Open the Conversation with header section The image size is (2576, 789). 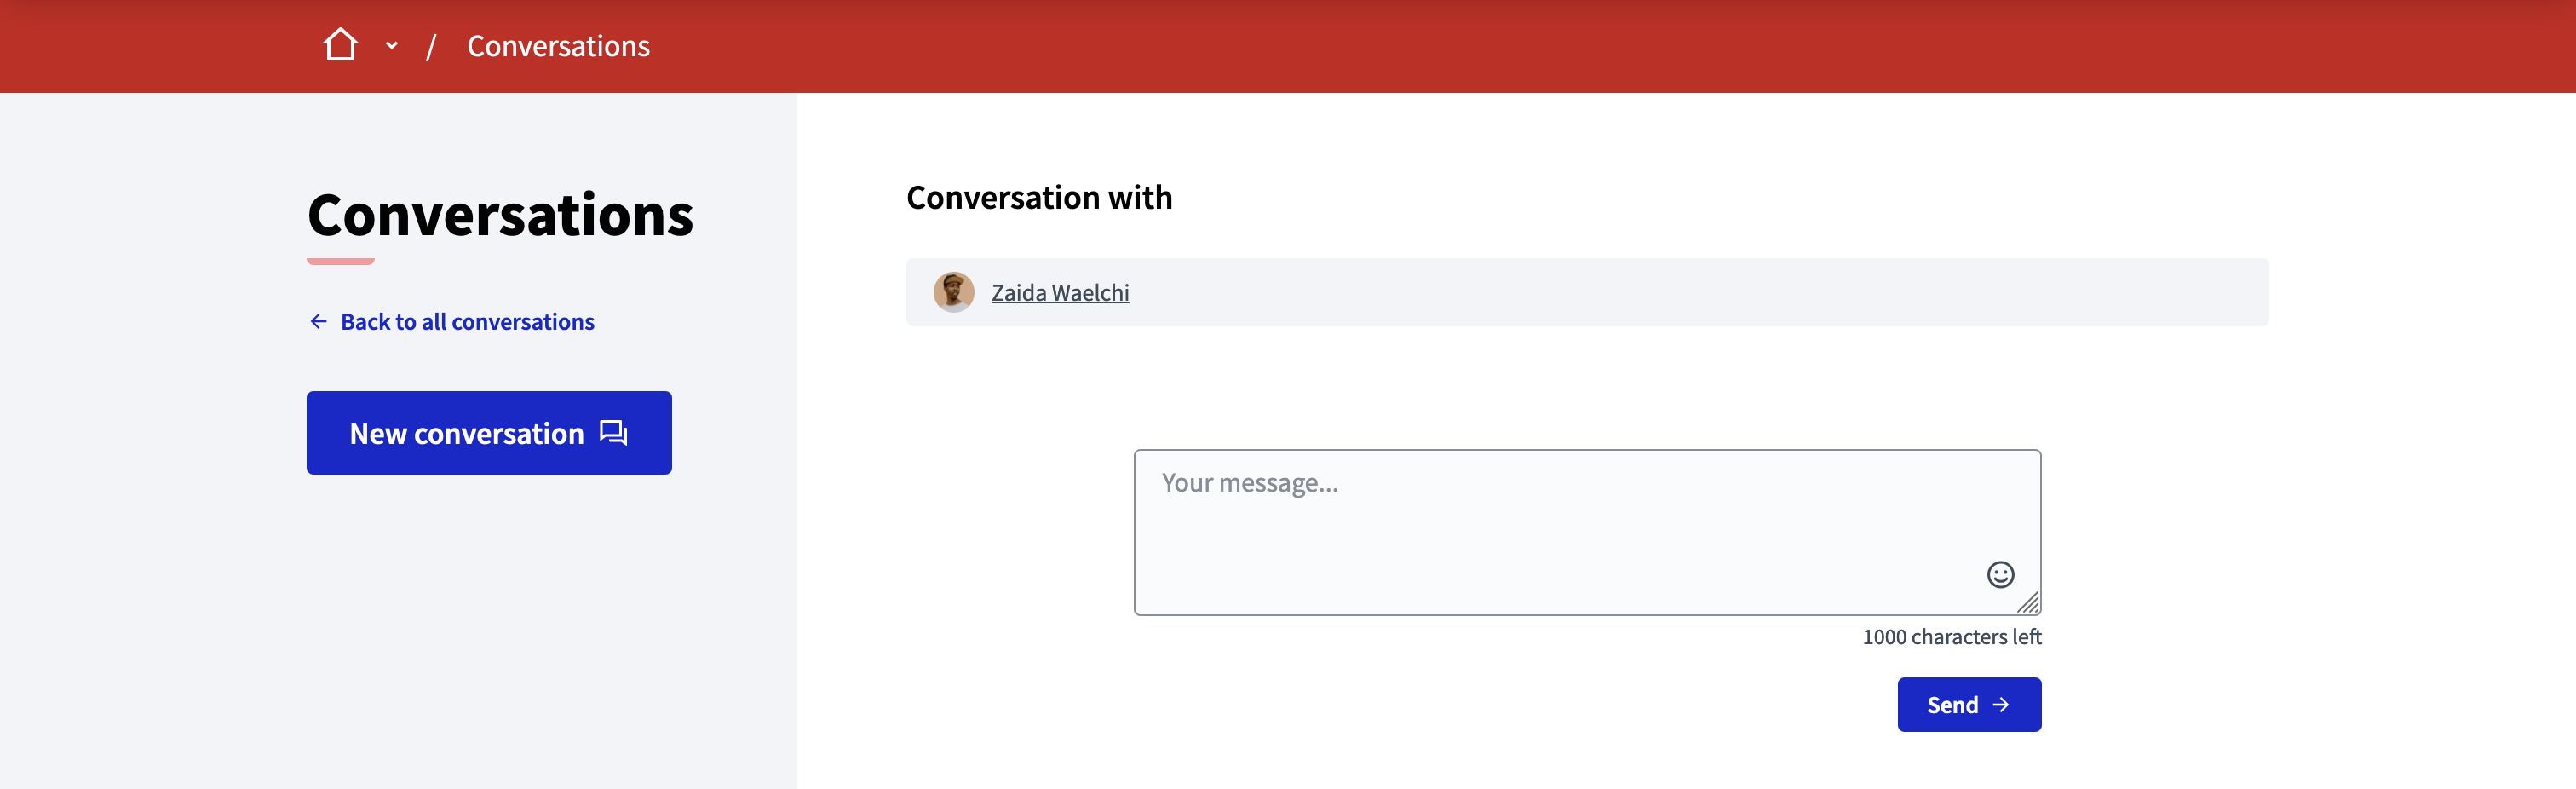point(1039,197)
